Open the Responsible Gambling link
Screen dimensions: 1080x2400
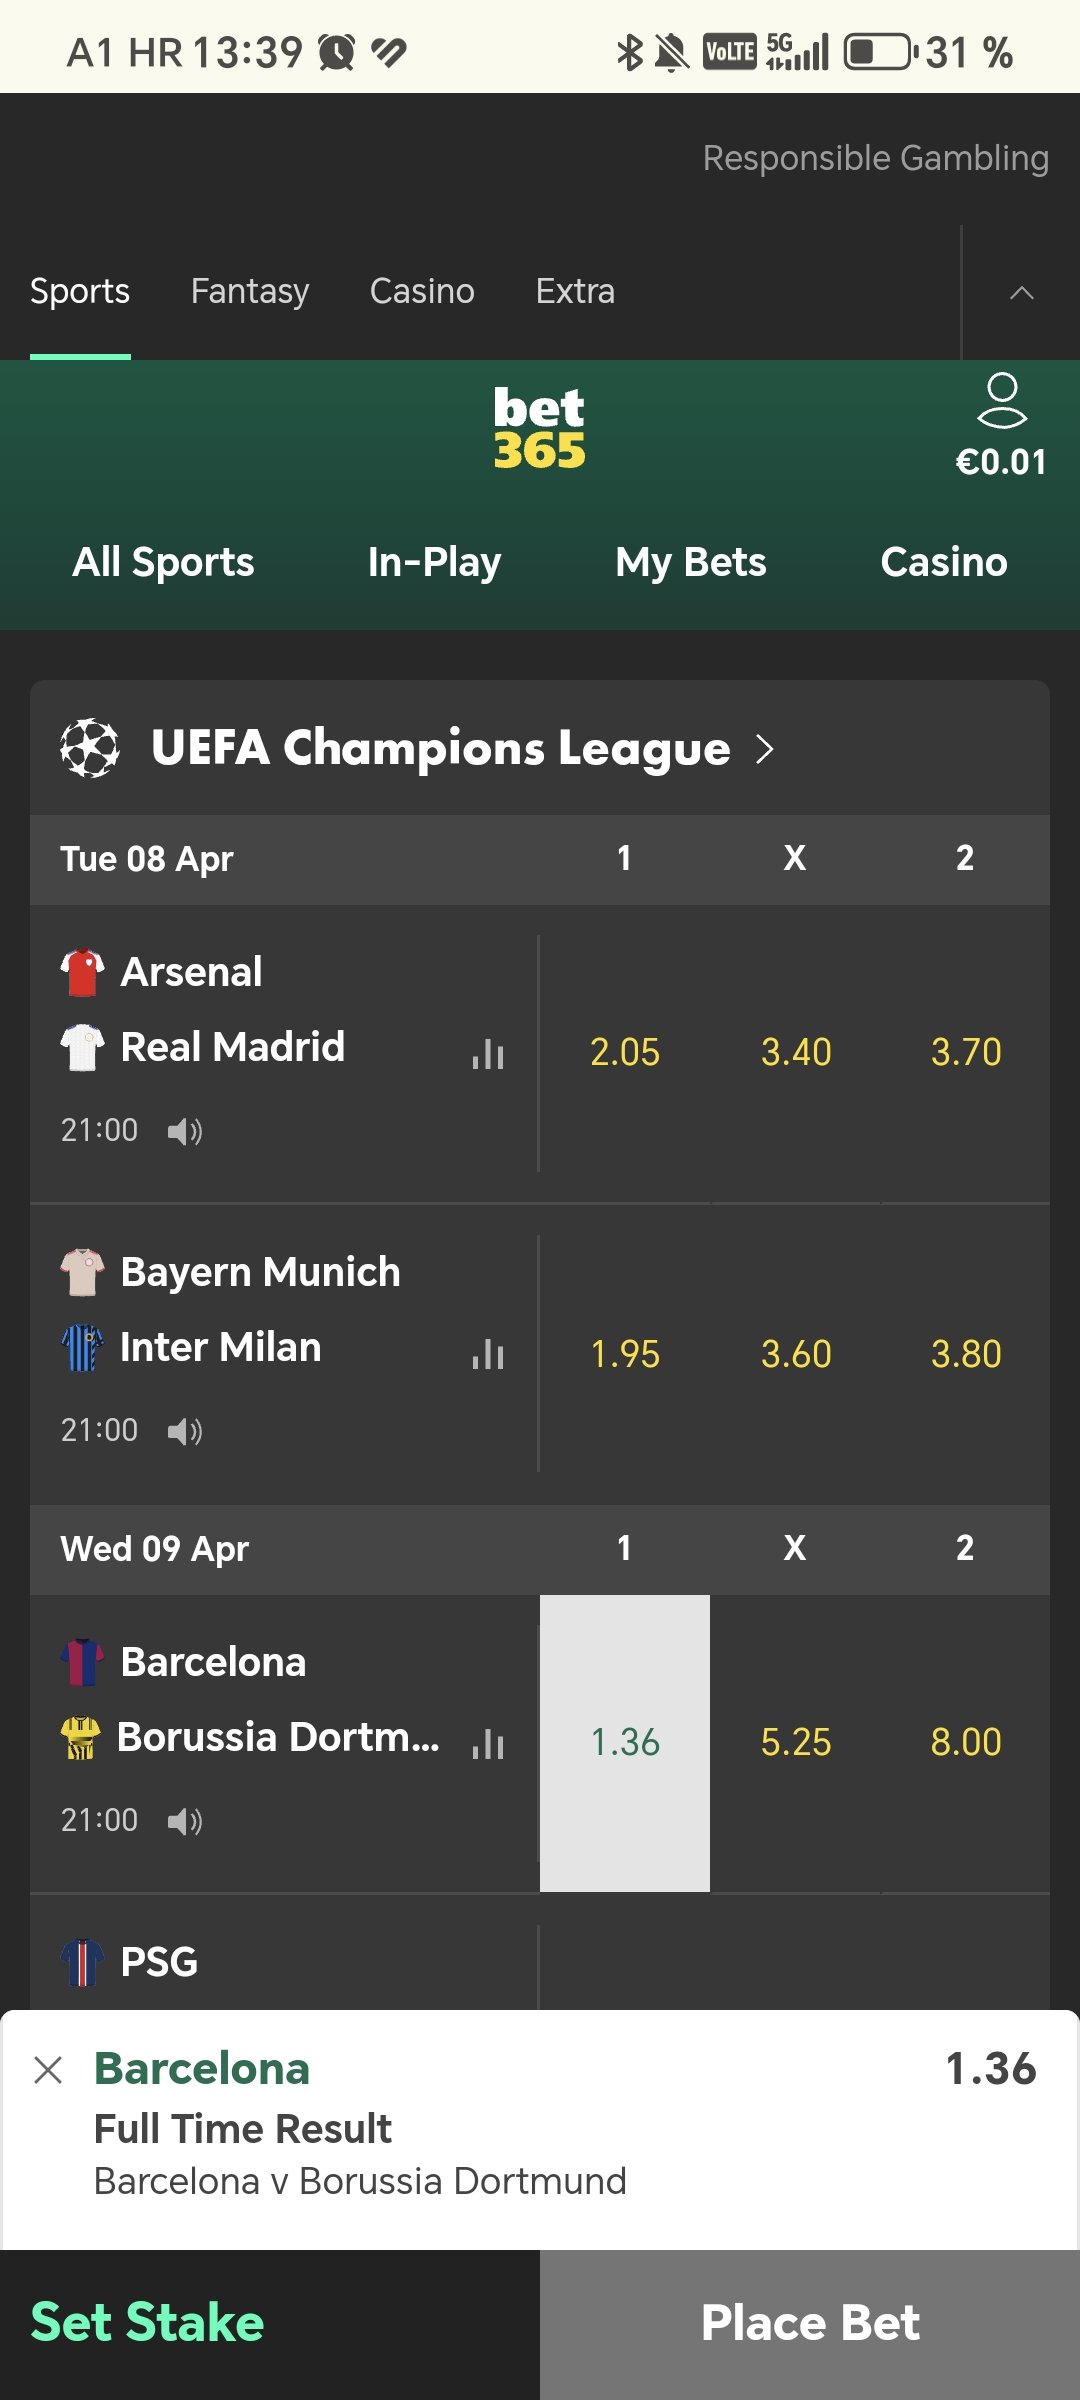pos(876,158)
